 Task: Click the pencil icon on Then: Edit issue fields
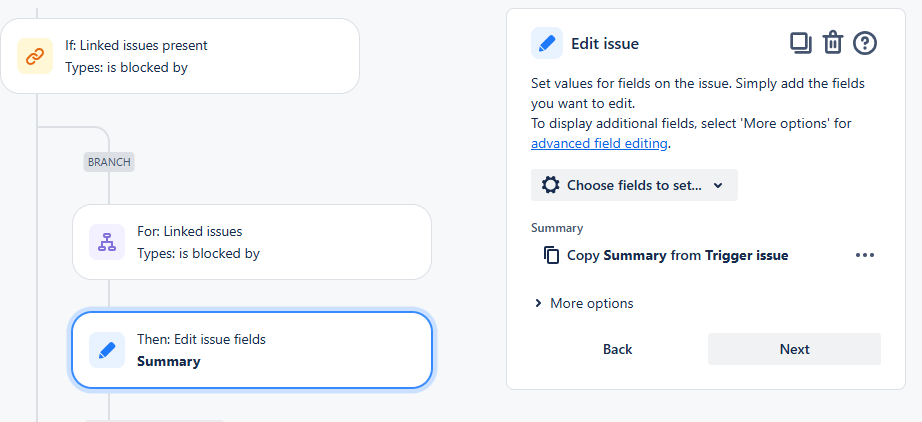point(107,350)
